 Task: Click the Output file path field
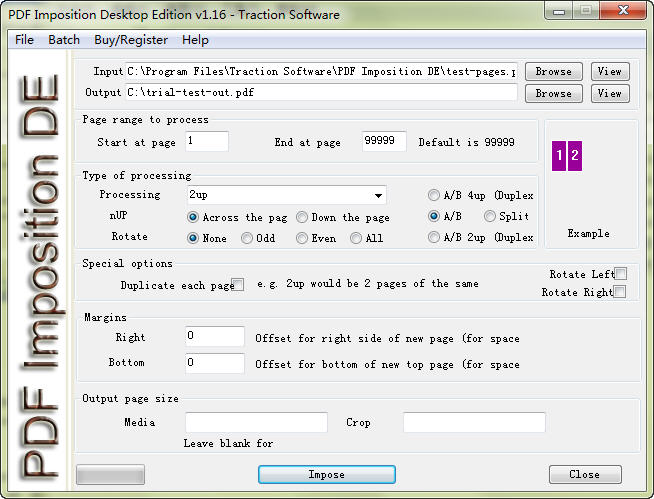point(322,92)
